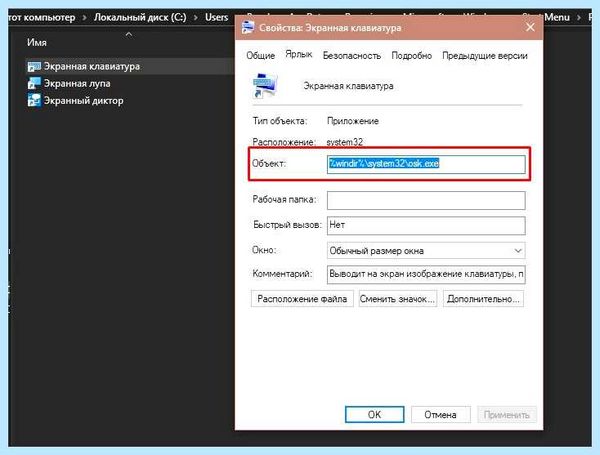Click Menu segment in the breadcrumb
This screenshot has height=455, width=600.
[x=557, y=17]
